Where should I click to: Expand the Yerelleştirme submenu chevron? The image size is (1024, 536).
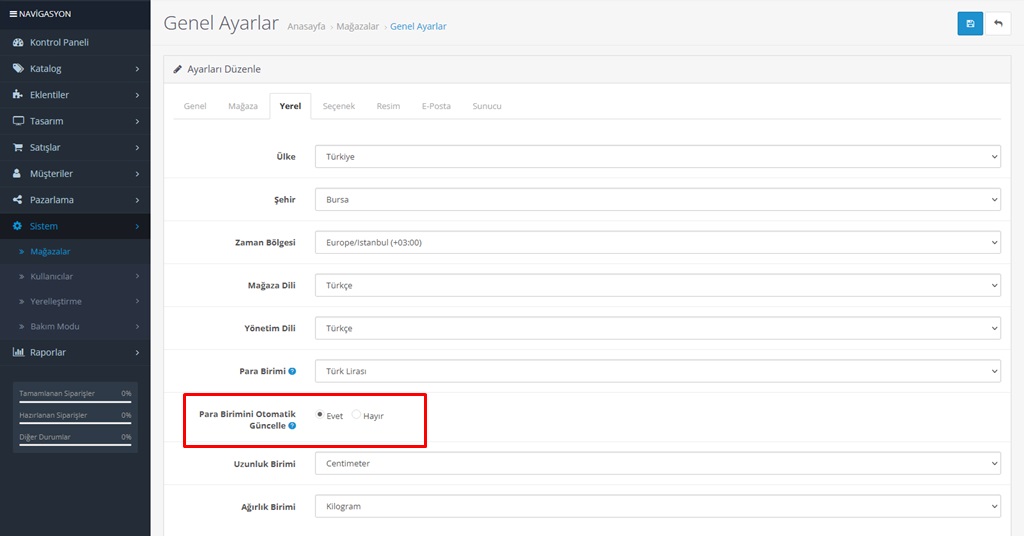click(137, 301)
